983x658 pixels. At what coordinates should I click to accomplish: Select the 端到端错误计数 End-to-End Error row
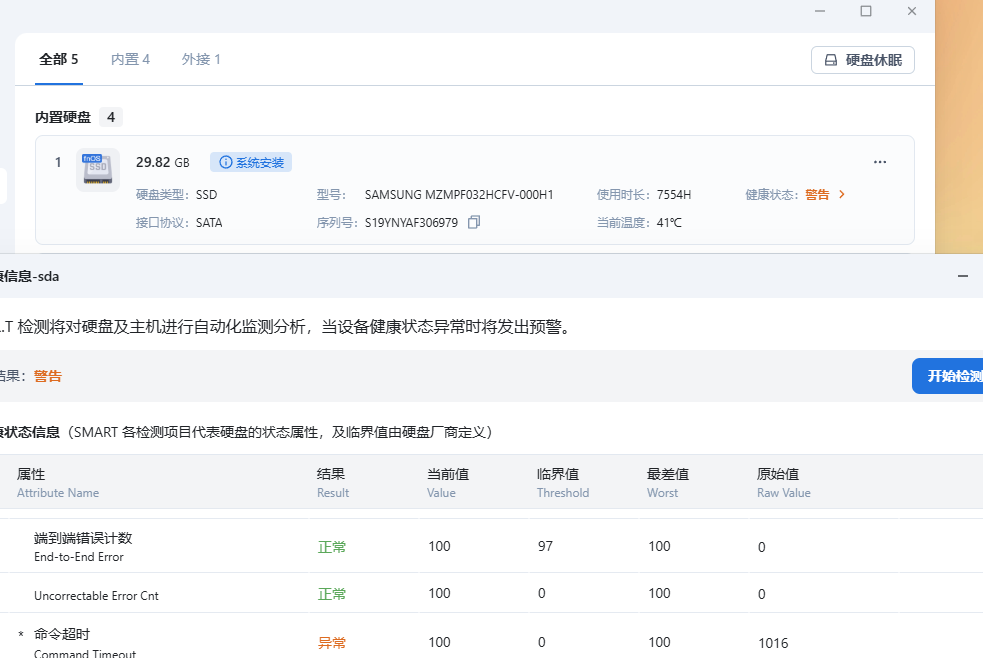492,546
